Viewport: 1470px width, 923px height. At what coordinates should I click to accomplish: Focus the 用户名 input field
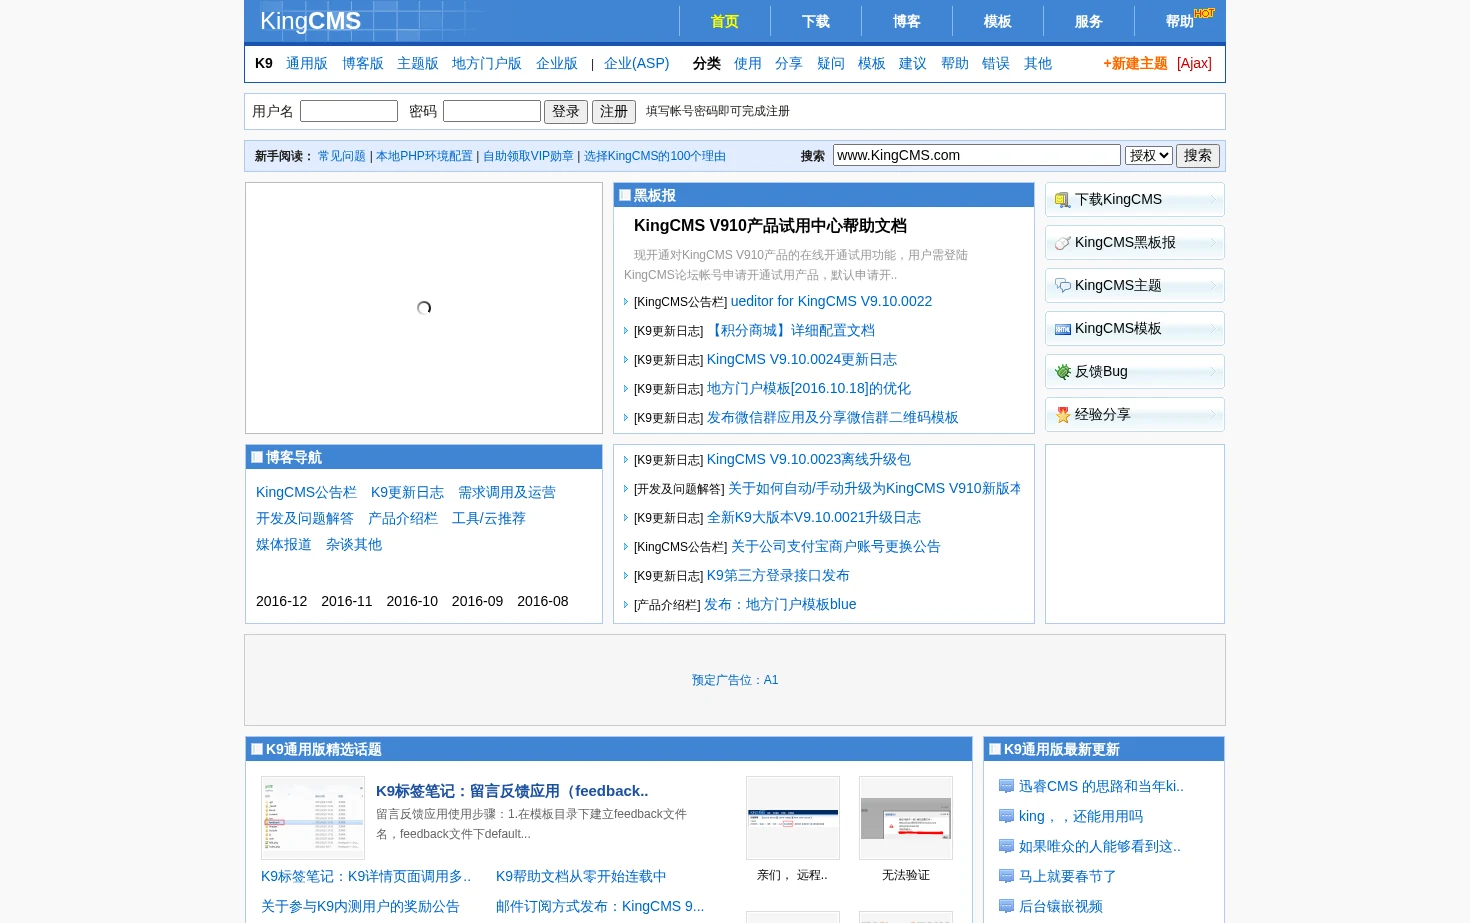[349, 111]
